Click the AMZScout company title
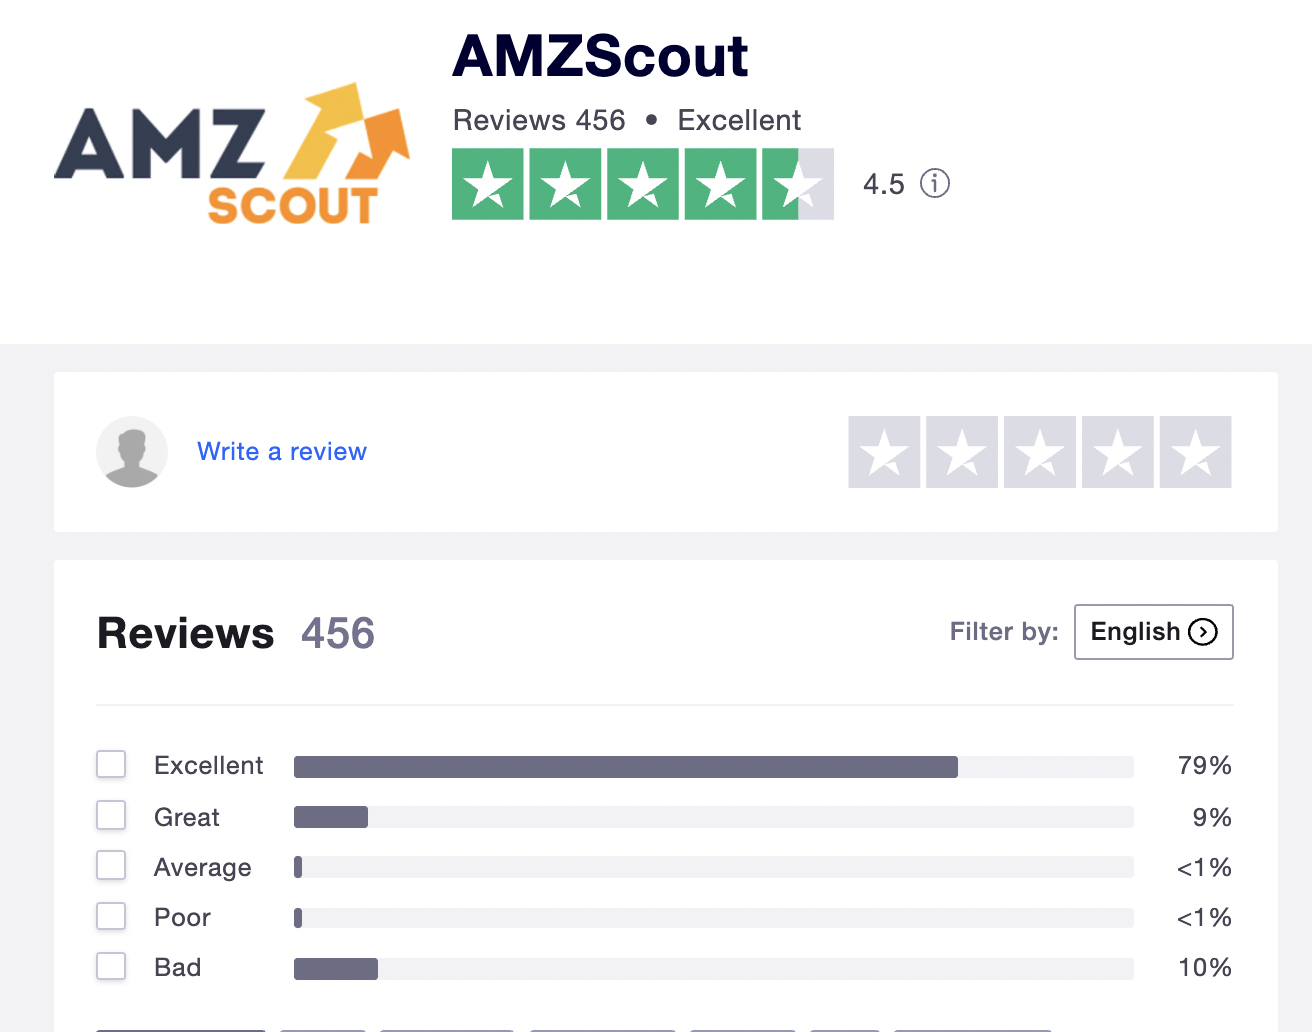 pyautogui.click(x=600, y=56)
